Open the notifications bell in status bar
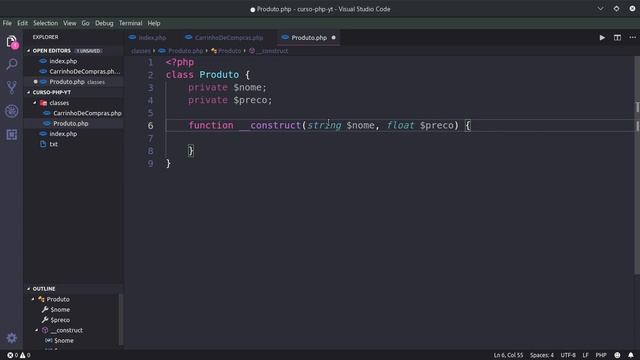Image resolution: width=640 pixels, height=360 pixels. coord(631,355)
